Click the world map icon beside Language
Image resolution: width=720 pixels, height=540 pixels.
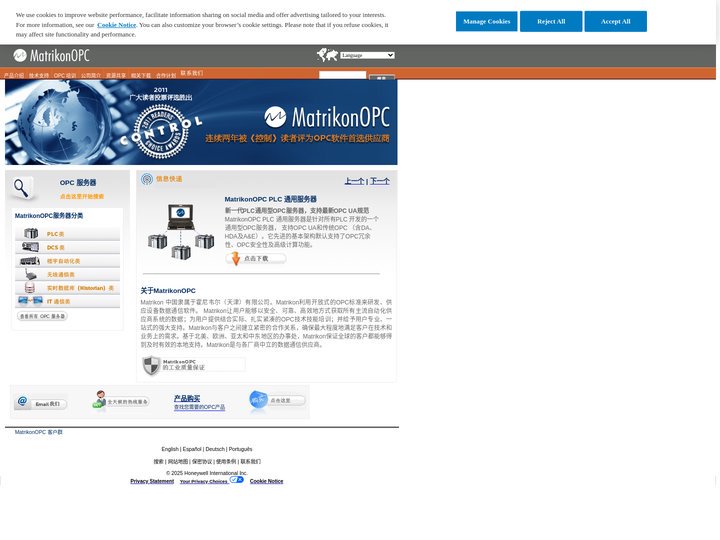(x=327, y=55)
